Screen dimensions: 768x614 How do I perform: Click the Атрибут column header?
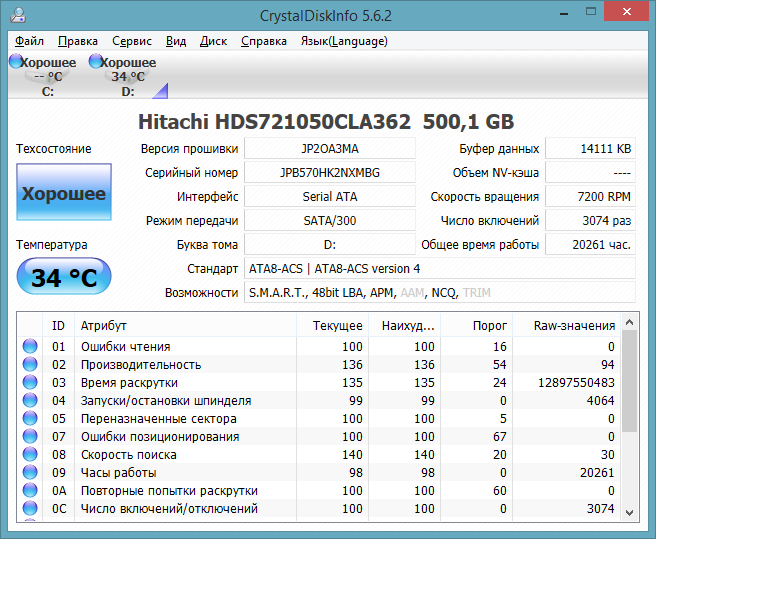tap(185, 325)
